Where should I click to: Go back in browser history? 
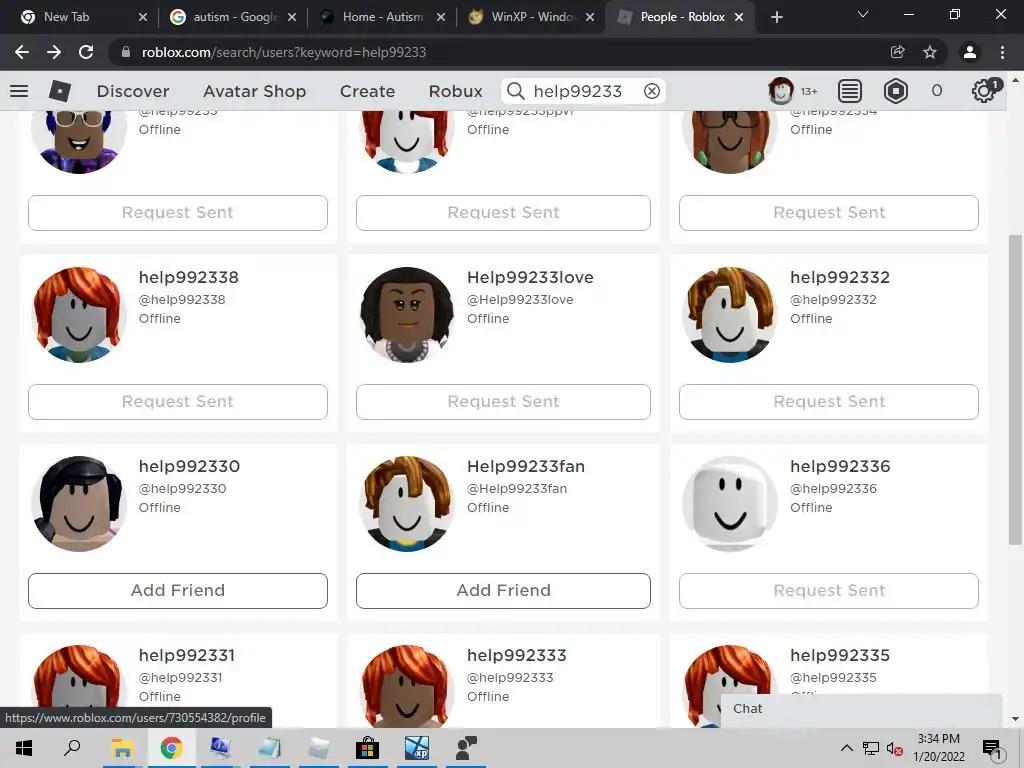[x=22, y=52]
